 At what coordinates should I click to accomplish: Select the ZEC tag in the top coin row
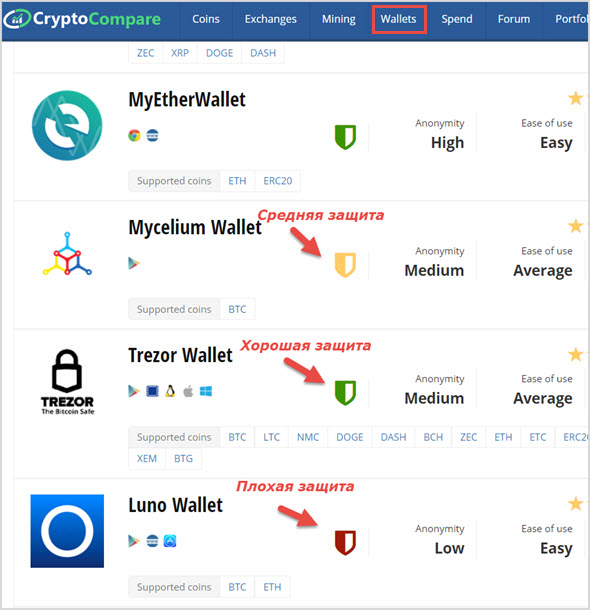pos(145,53)
